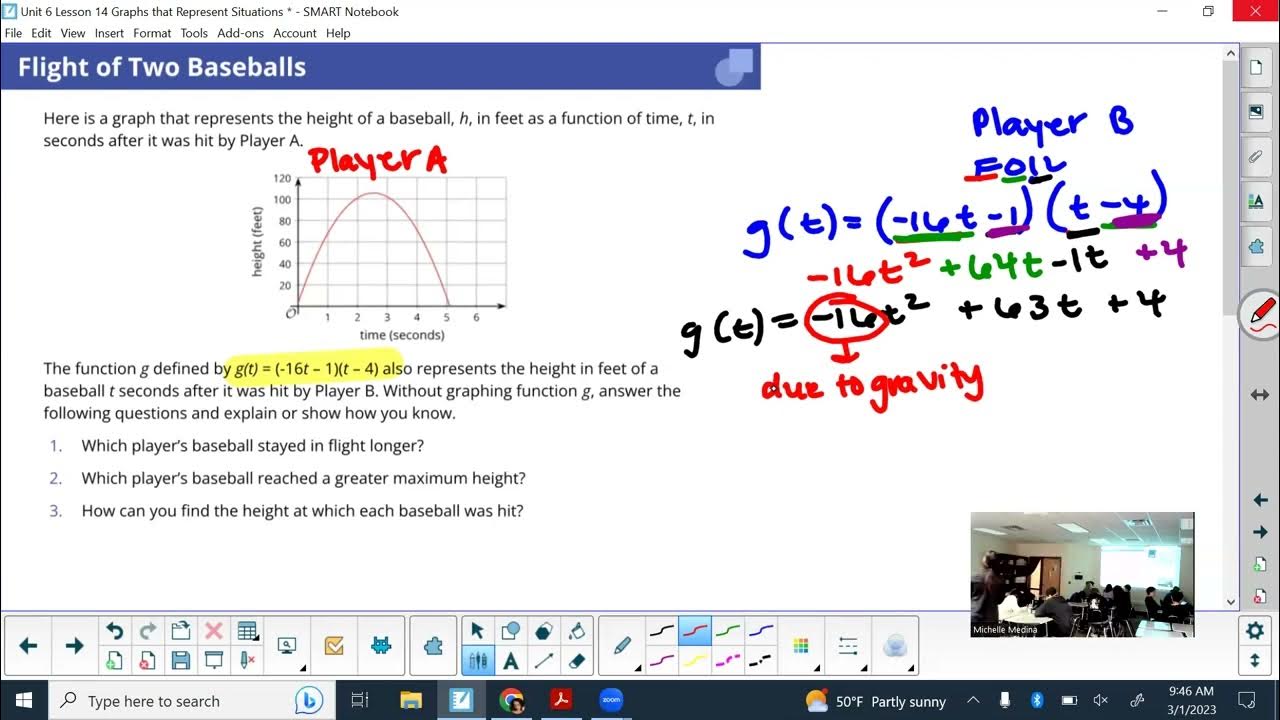Open the Gallery side tab
Screen dimensions: 1280x720
click(x=1256, y=112)
